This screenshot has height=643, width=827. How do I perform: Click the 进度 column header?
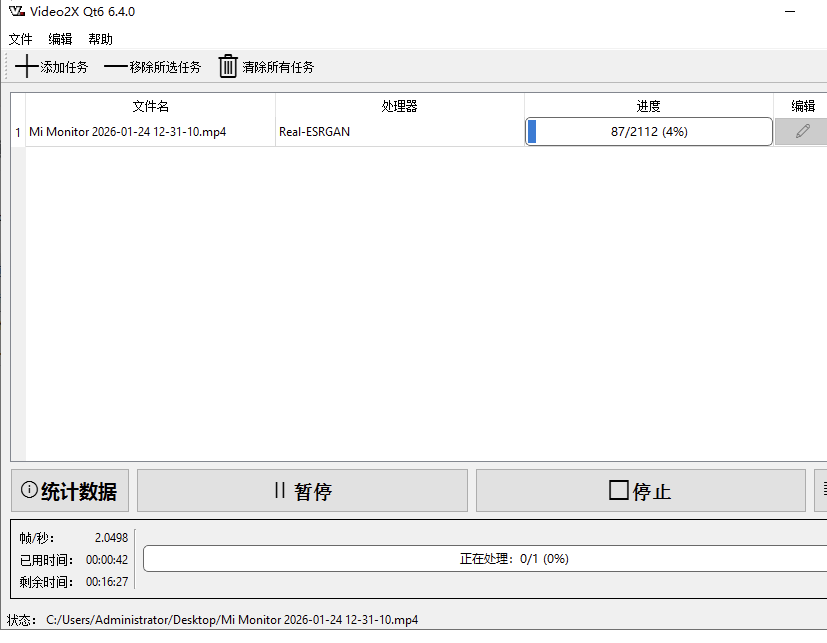(648, 106)
